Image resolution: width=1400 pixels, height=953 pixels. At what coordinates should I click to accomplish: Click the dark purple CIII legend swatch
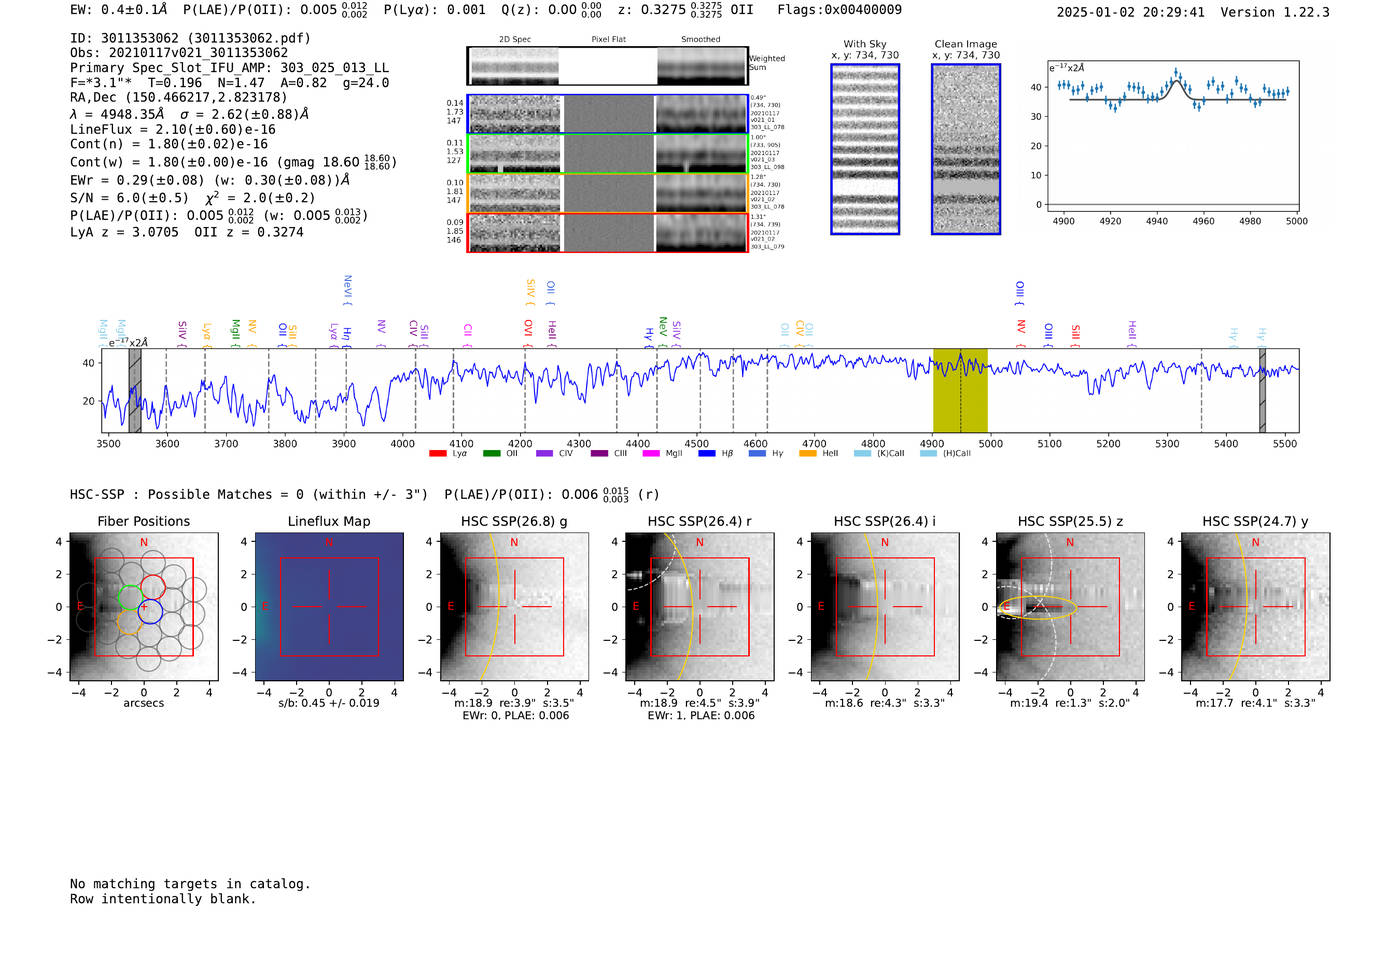(599, 454)
